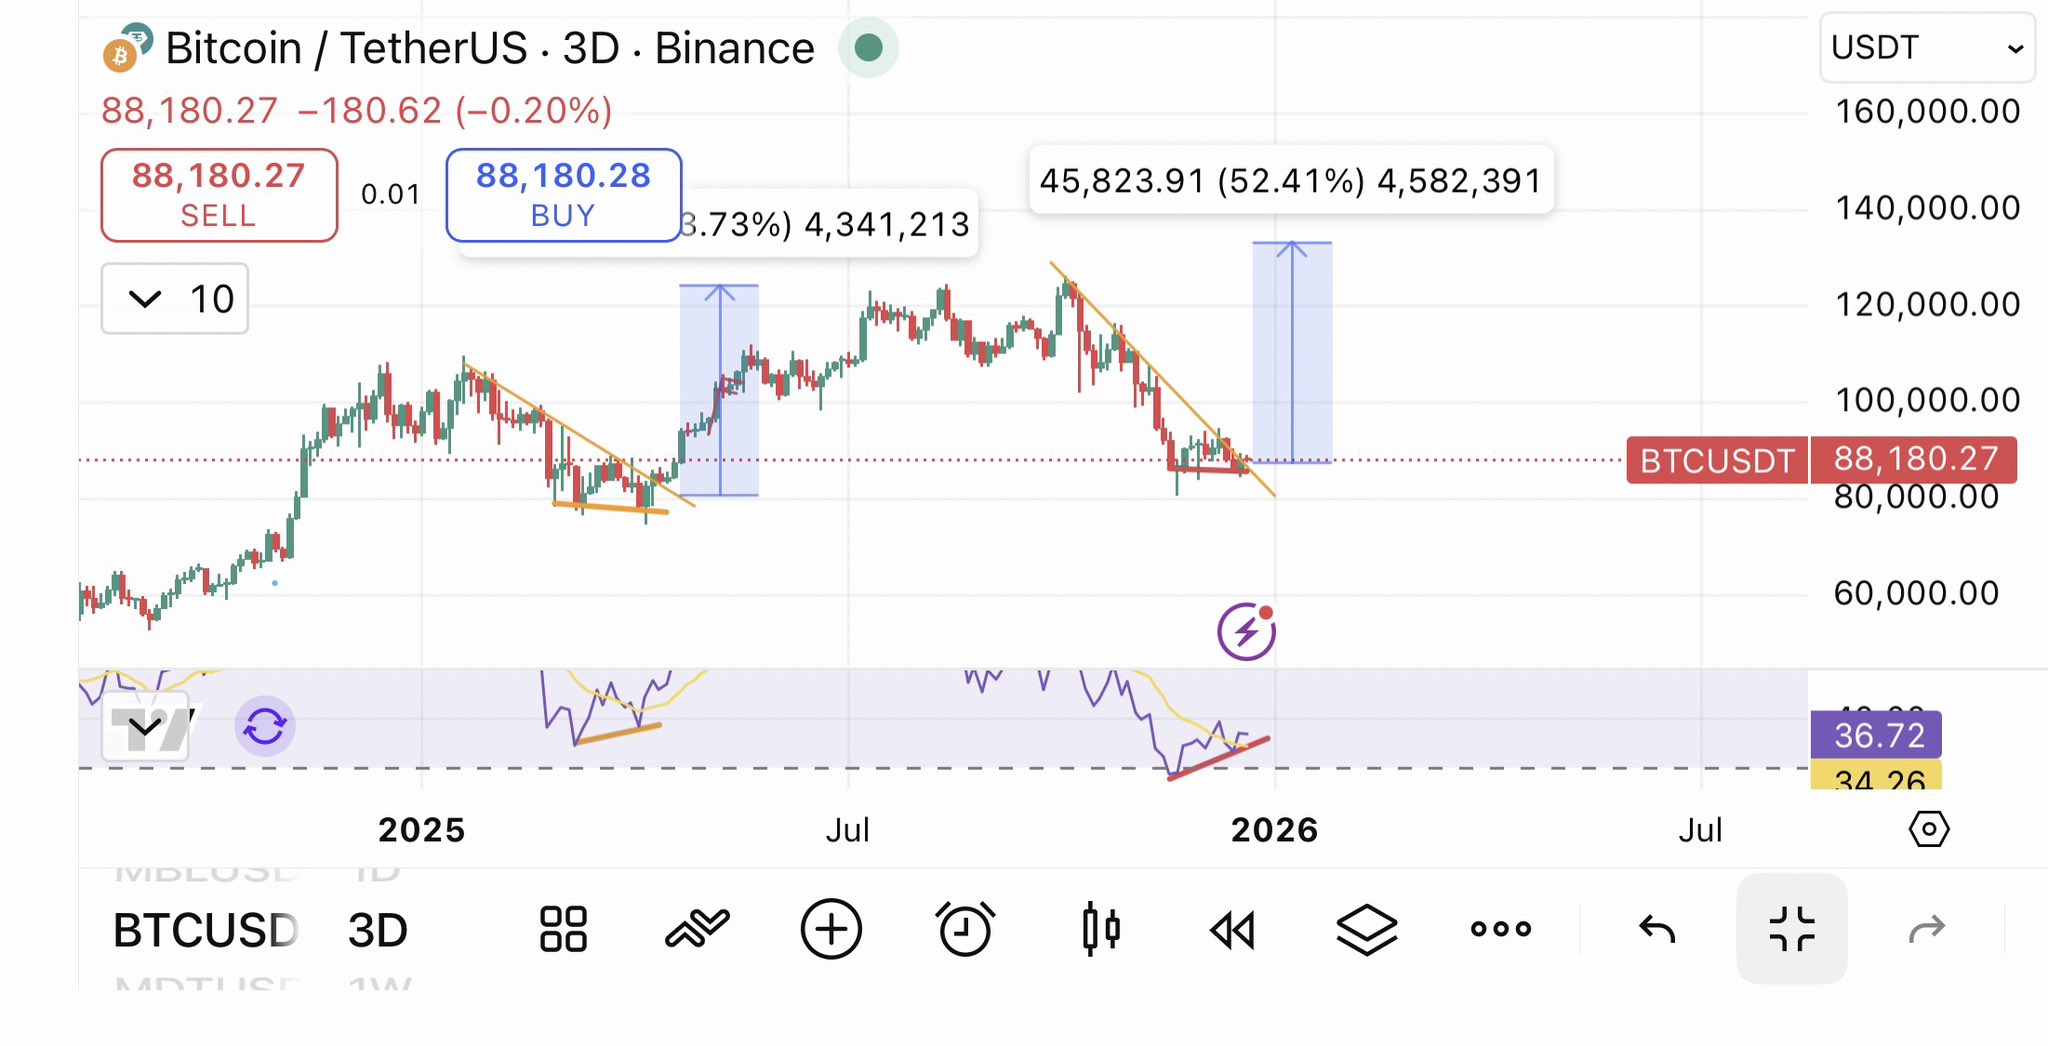Open the chart layouts grid
This screenshot has width=2048, height=1046.
[x=561, y=928]
